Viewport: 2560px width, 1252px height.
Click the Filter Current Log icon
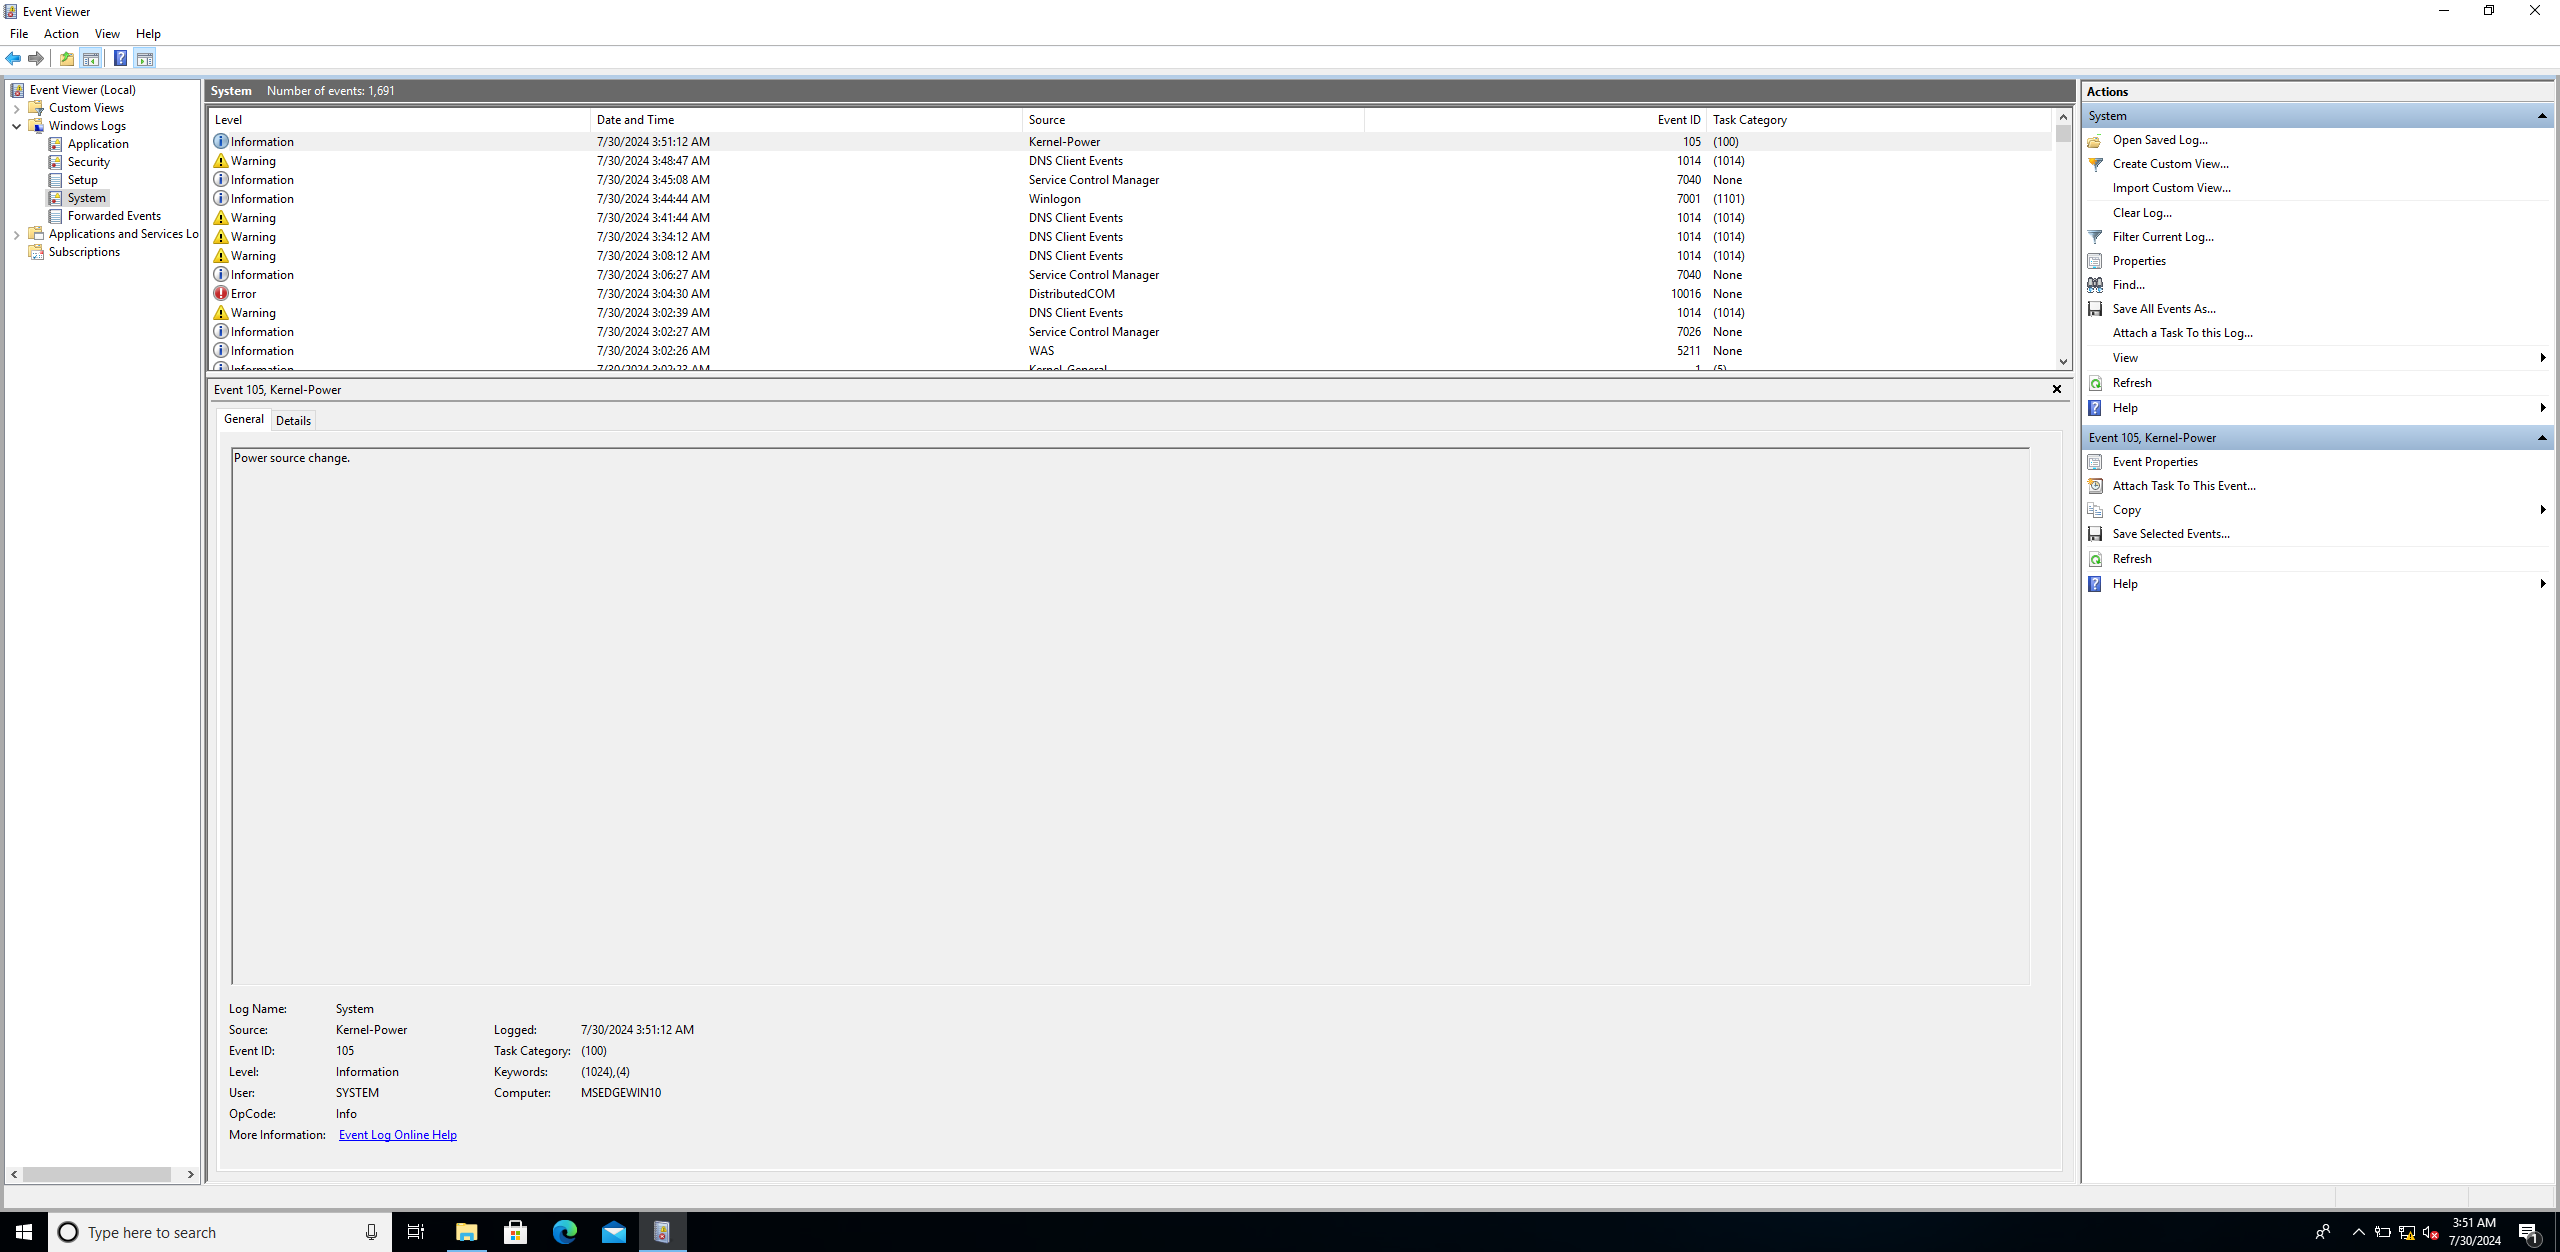click(2095, 235)
